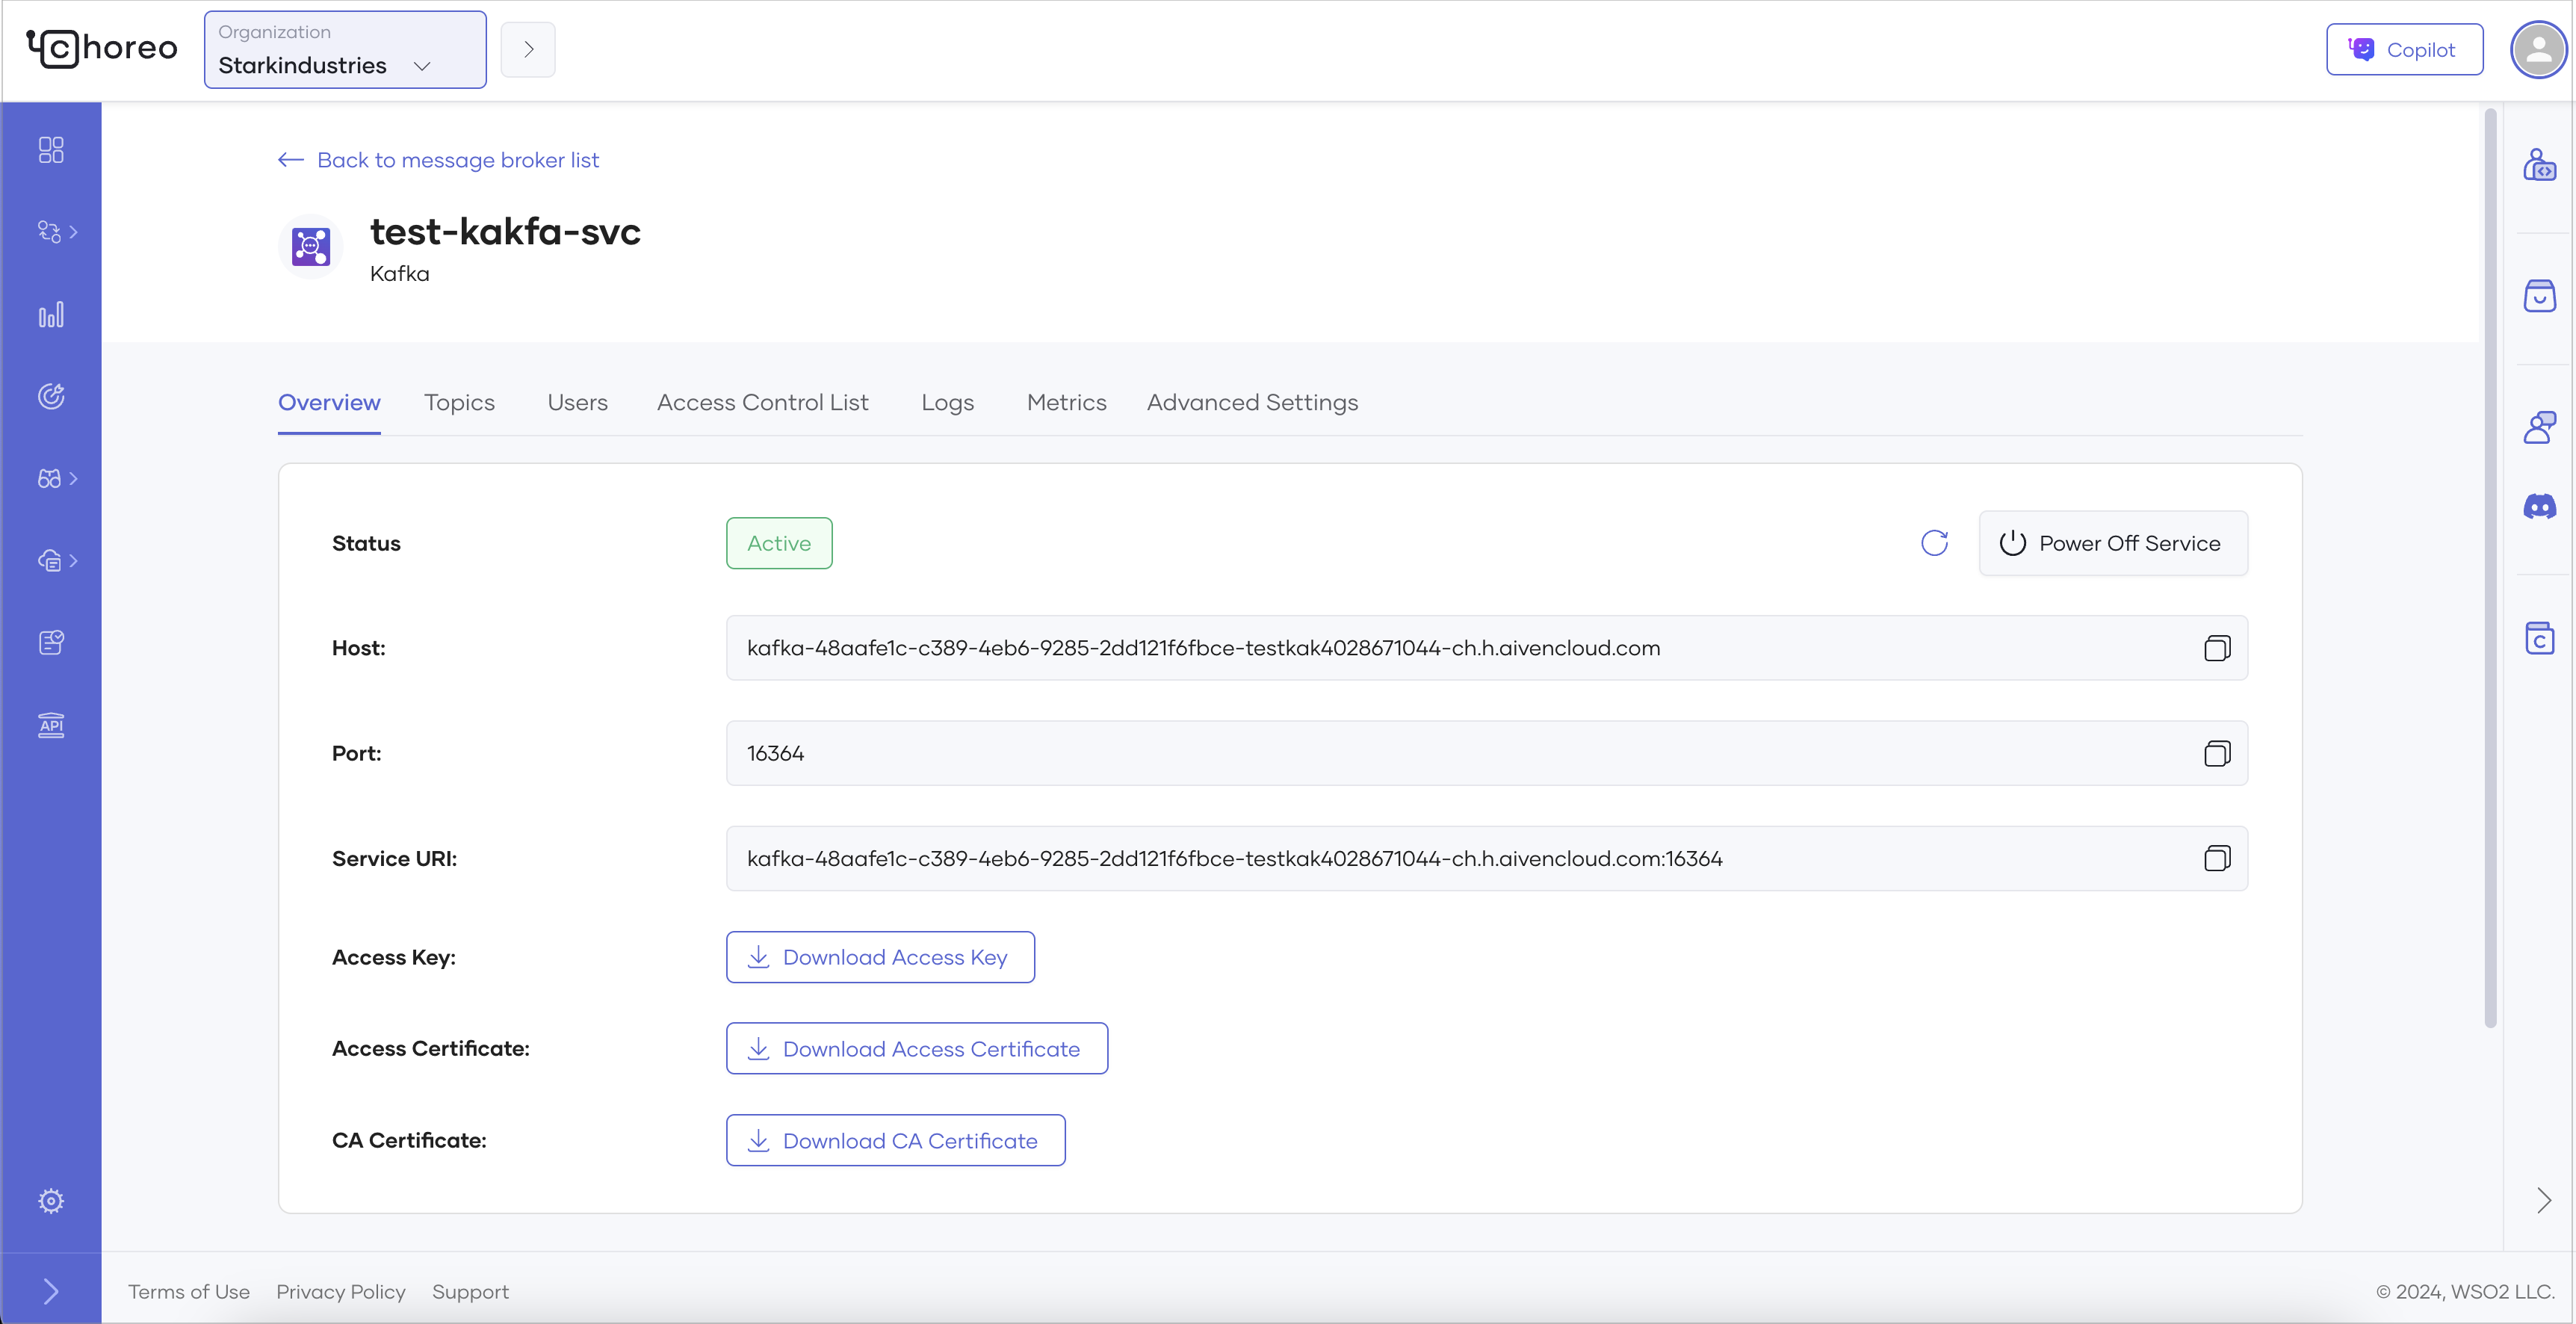Select the API Management sidebar icon
2576x1324 pixels.
coord(50,725)
